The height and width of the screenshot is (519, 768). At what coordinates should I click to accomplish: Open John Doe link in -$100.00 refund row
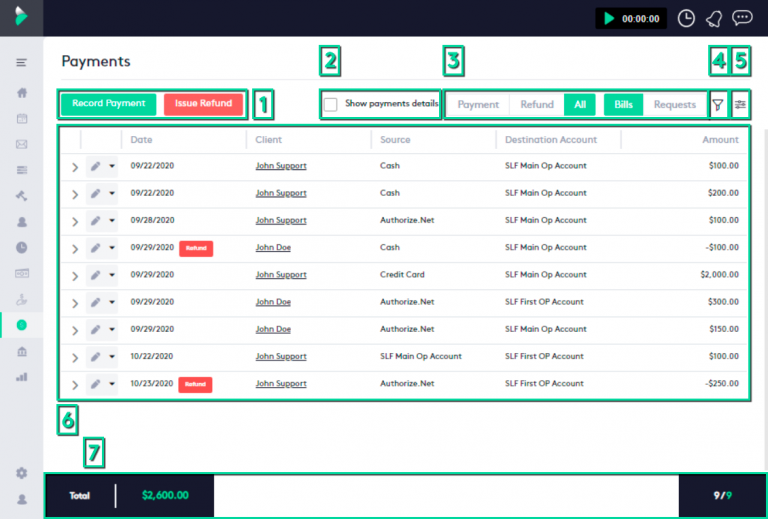273,248
